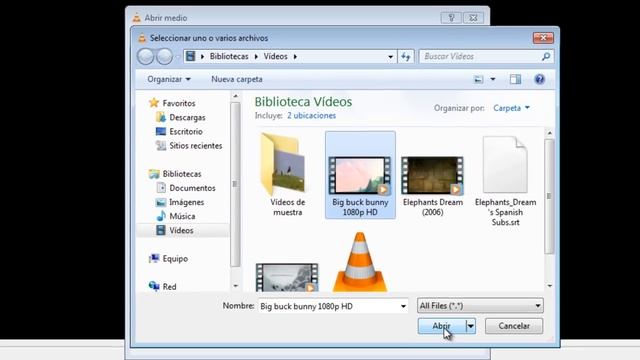This screenshot has height=360, width=640.
Task: Click the Cancelar button
Action: click(x=514, y=326)
